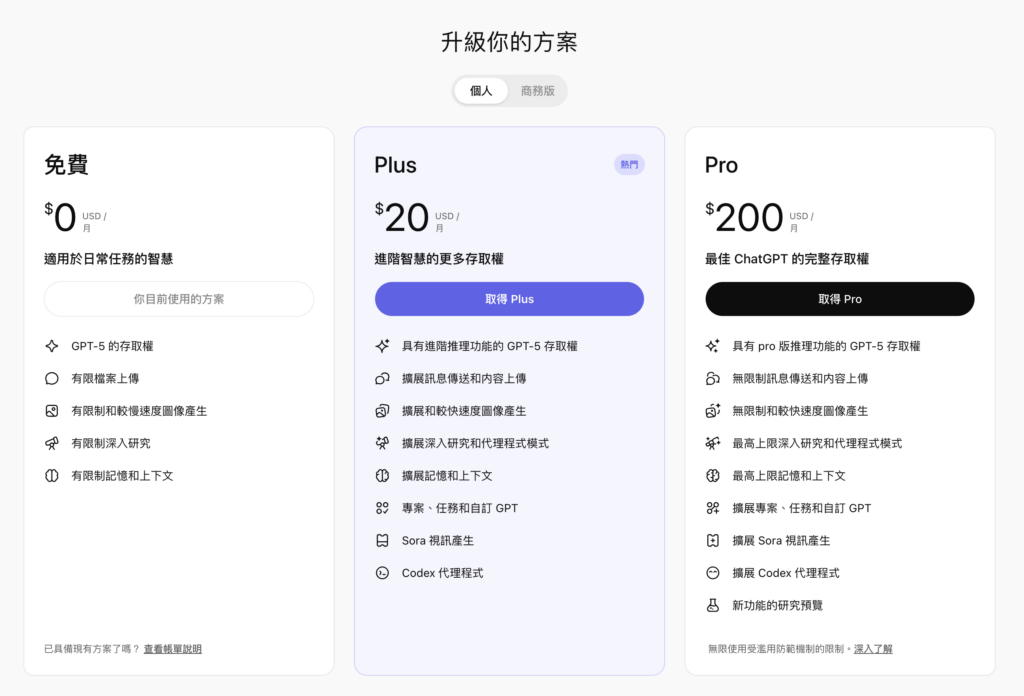Viewport: 1024px width, 696px height.
Task: Click the brain icon beside 有限制記憶和上下文
Action: [52, 476]
